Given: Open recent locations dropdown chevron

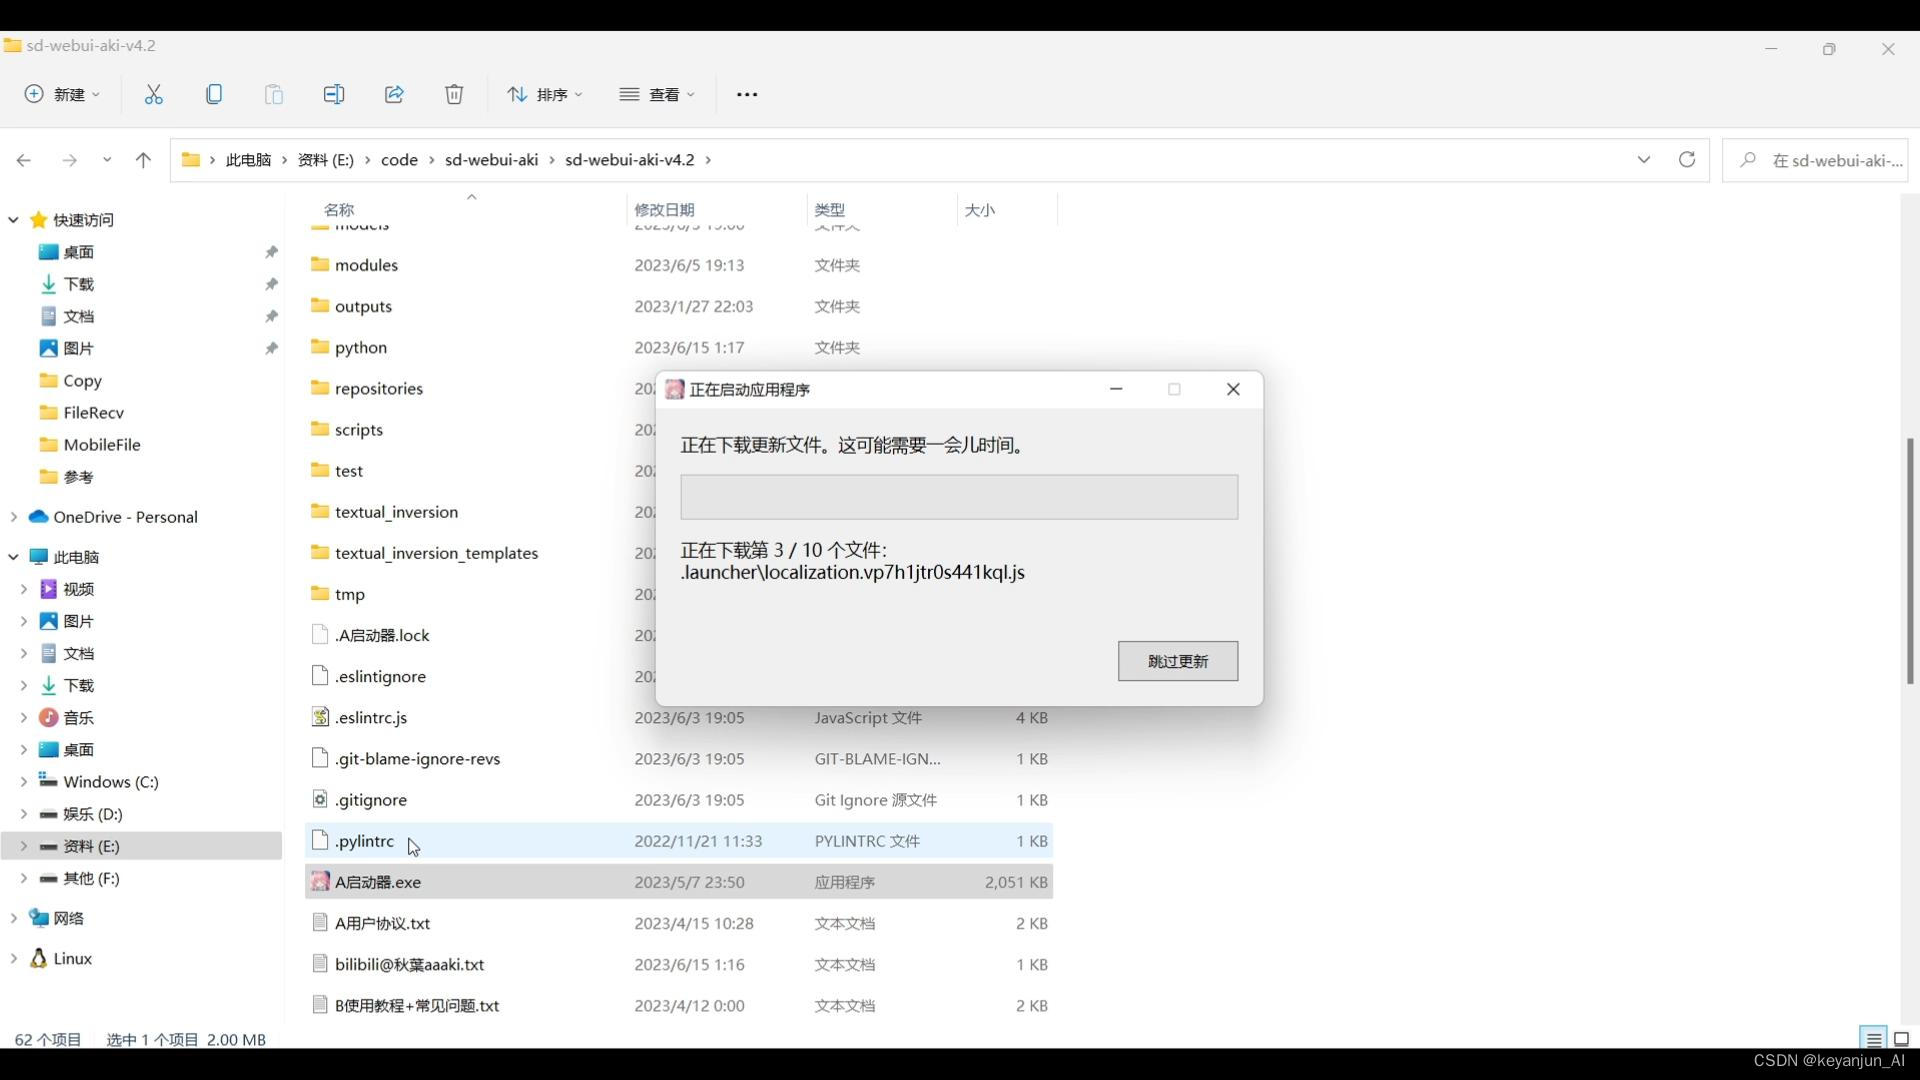Looking at the screenshot, I should [x=107, y=160].
